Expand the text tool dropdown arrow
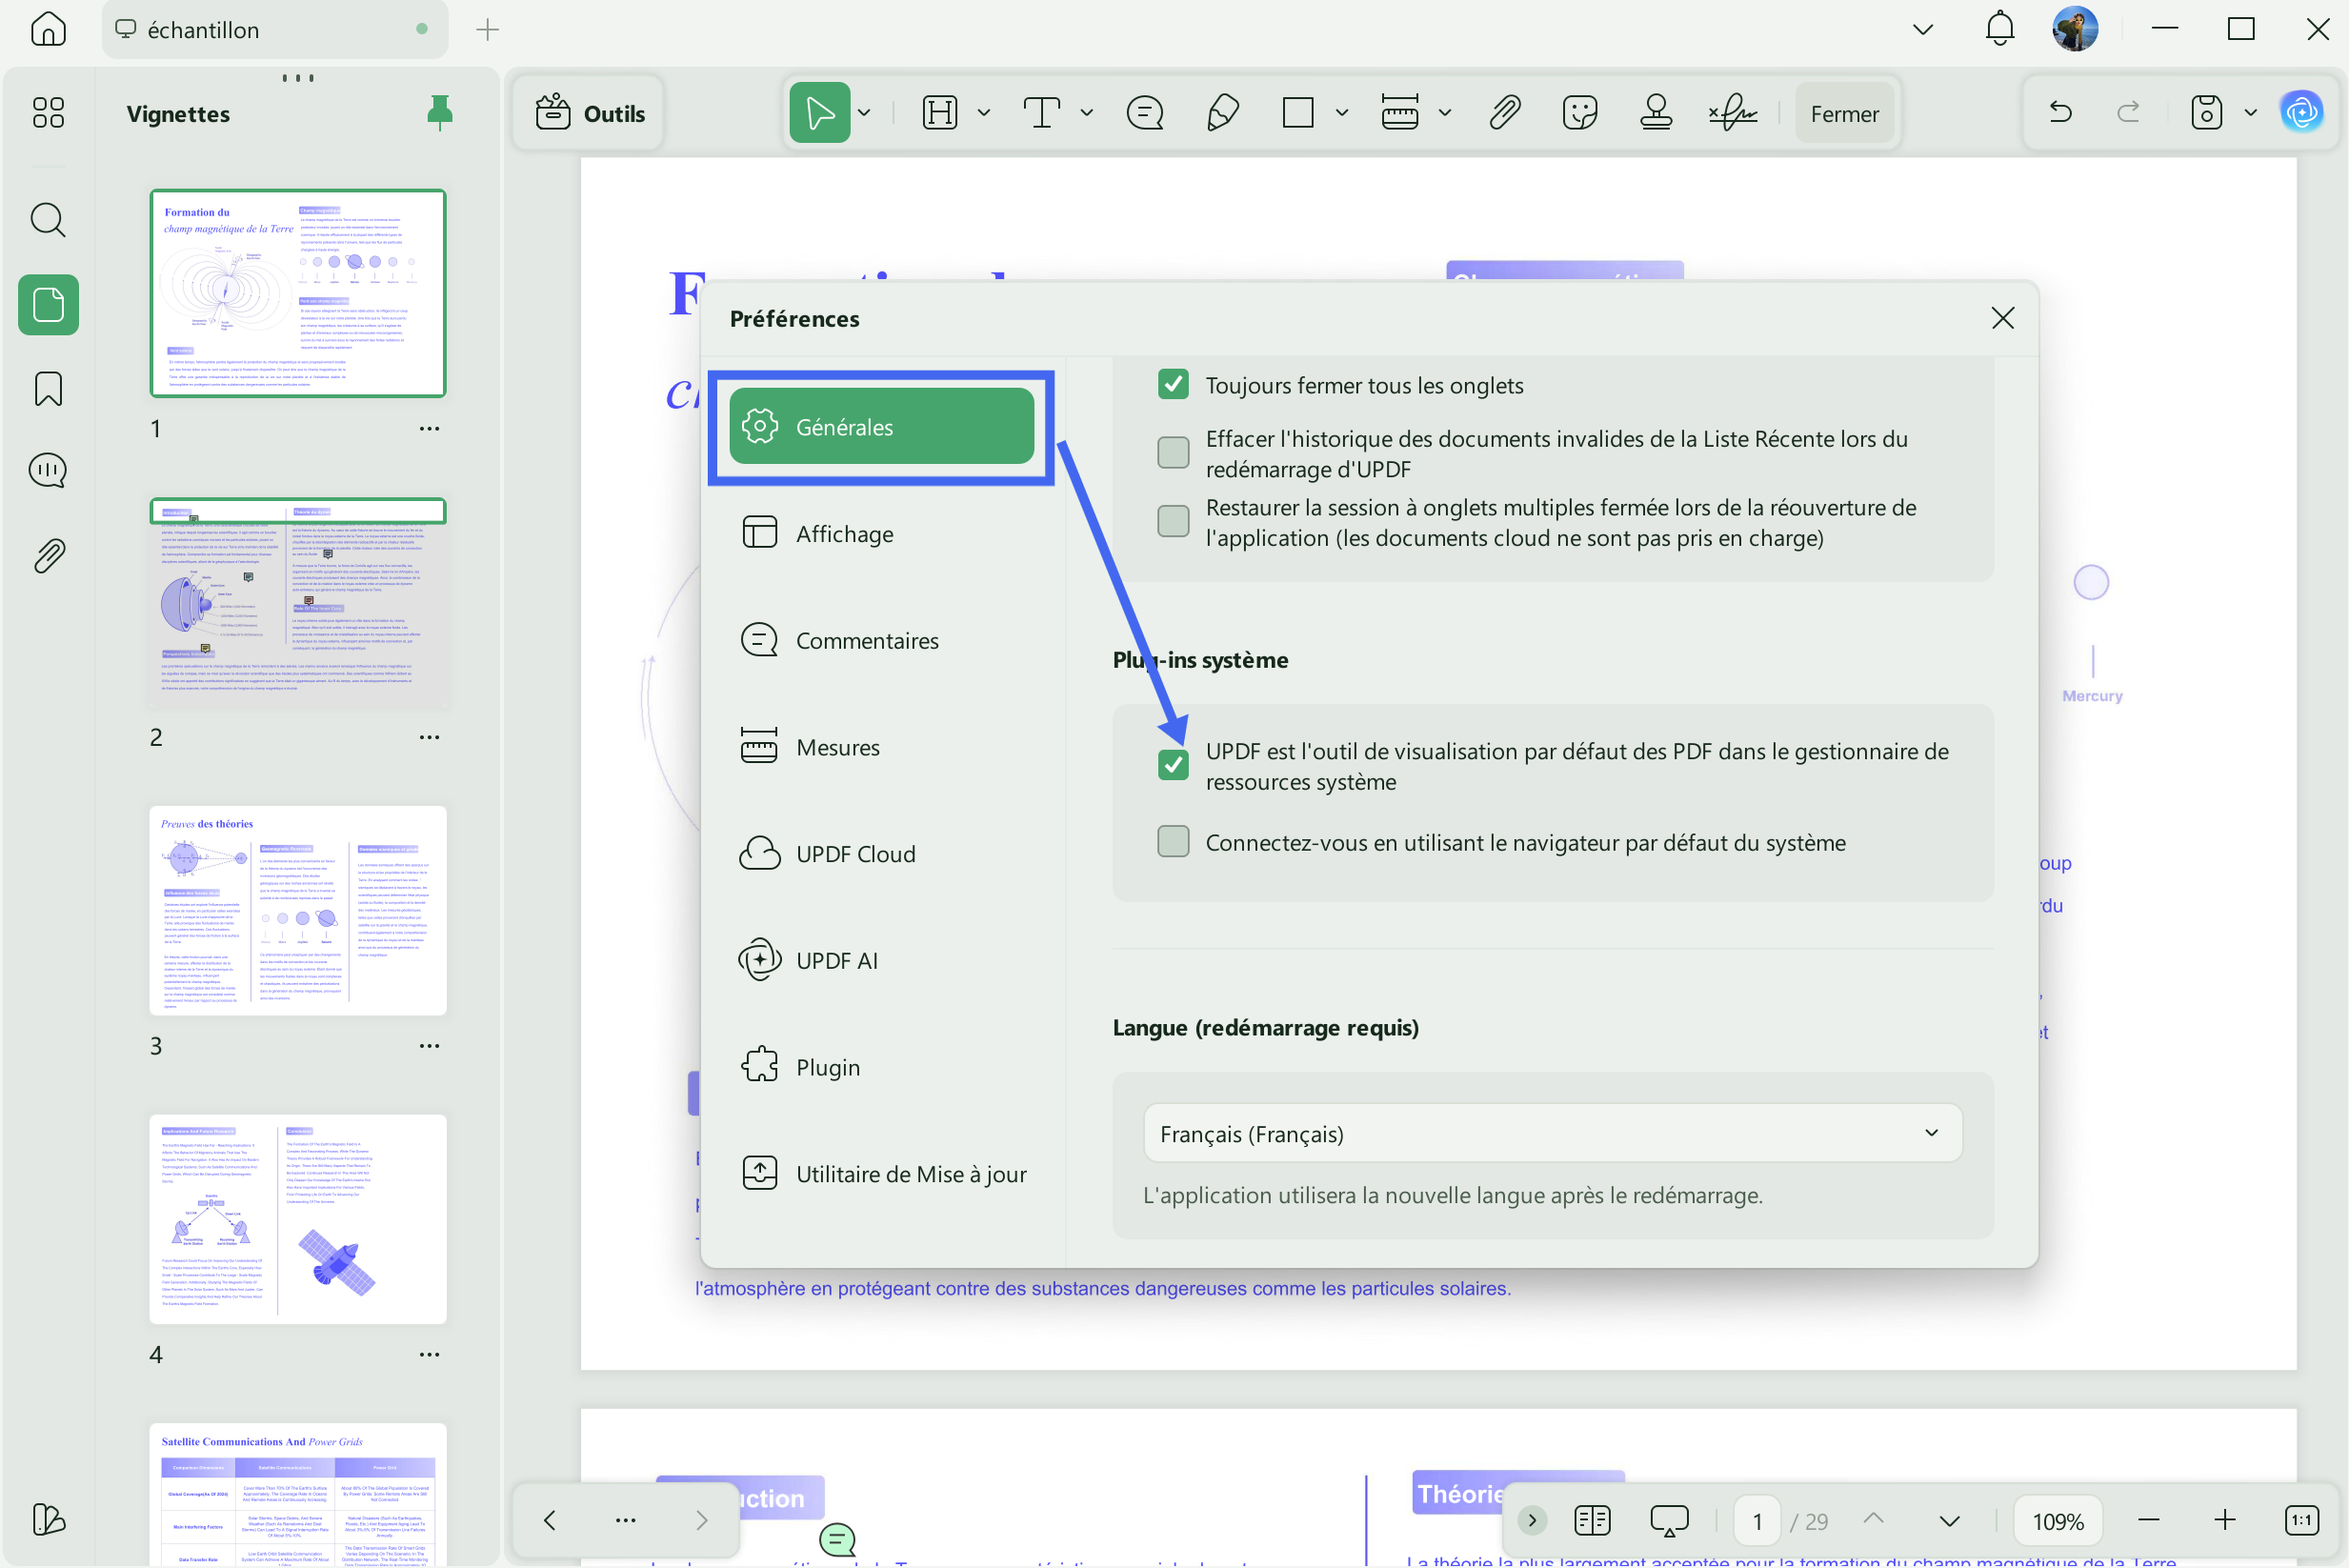Screen dimensions: 2349x1568 coord(1086,113)
